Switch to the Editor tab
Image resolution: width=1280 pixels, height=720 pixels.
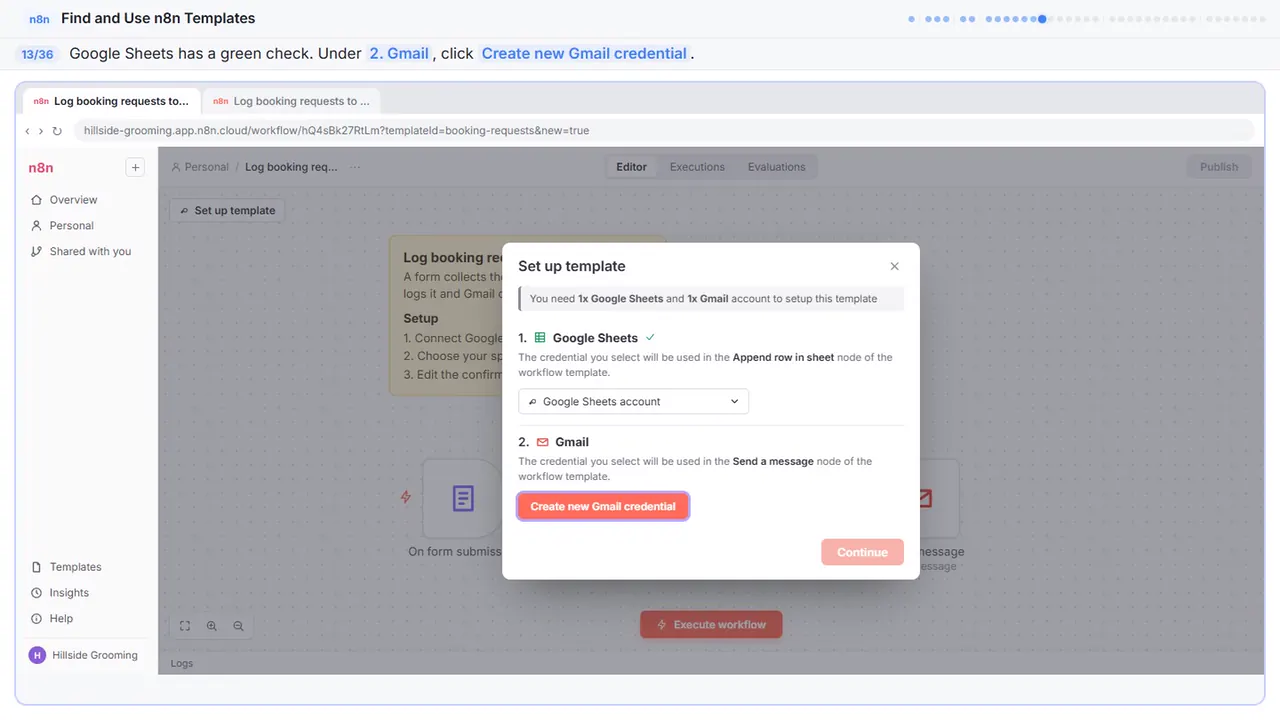coord(631,167)
